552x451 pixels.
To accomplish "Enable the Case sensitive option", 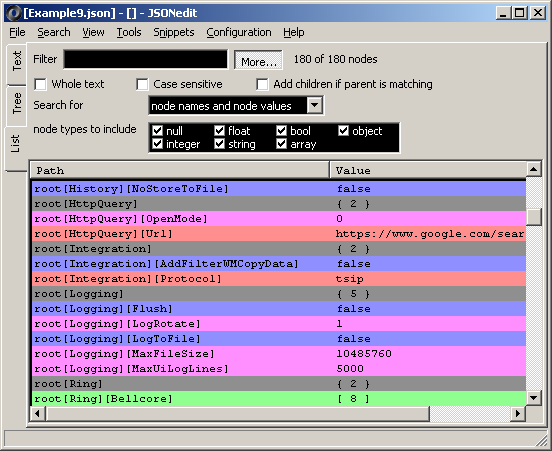I will (x=143, y=84).
